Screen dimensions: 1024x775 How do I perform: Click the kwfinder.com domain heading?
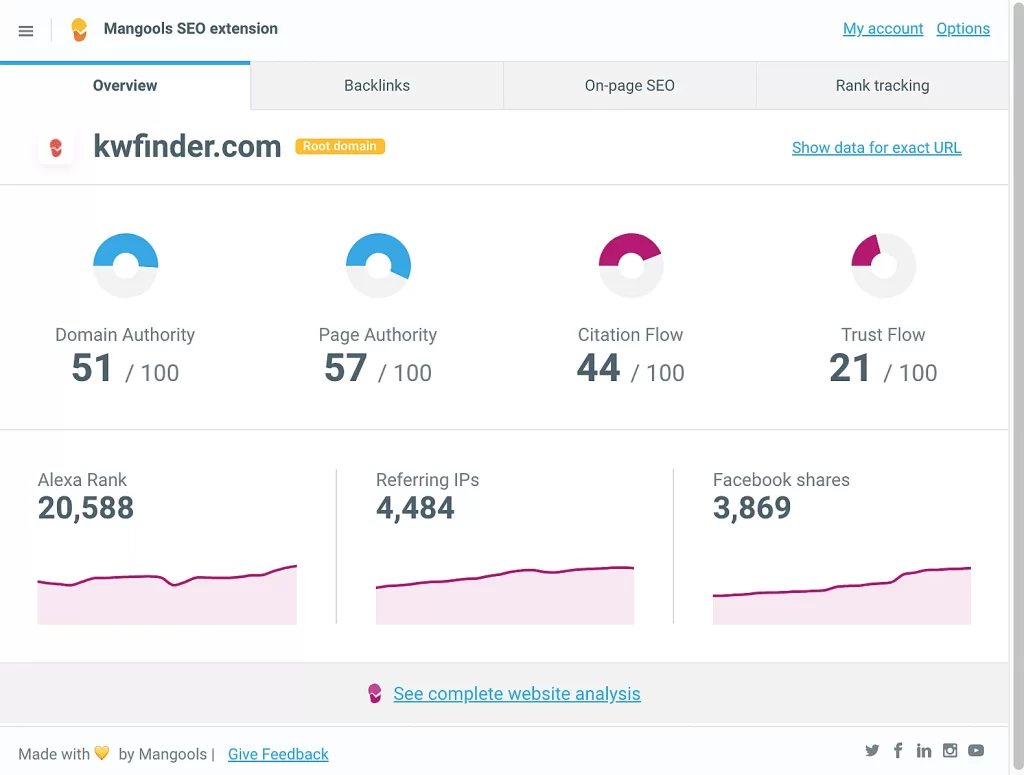point(187,146)
